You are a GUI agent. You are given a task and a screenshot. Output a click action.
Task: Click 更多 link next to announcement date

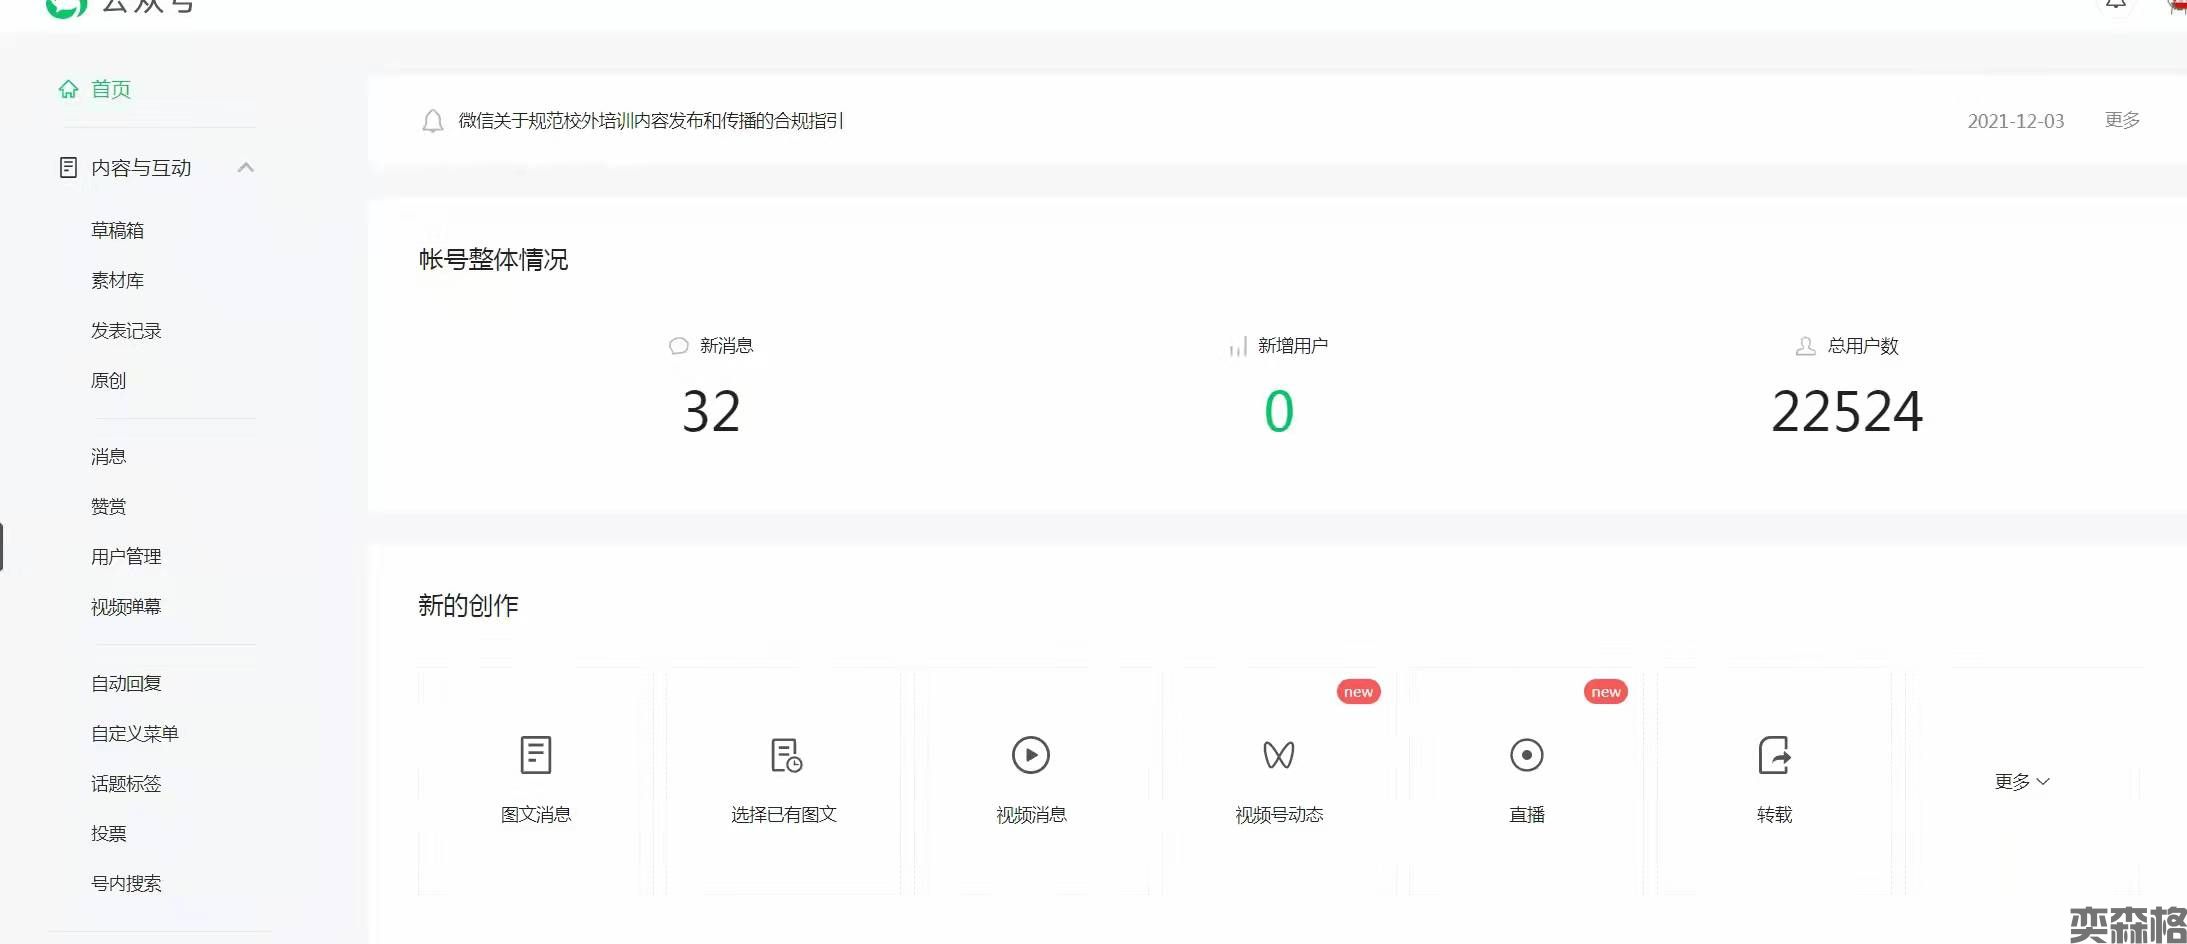click(x=2122, y=120)
